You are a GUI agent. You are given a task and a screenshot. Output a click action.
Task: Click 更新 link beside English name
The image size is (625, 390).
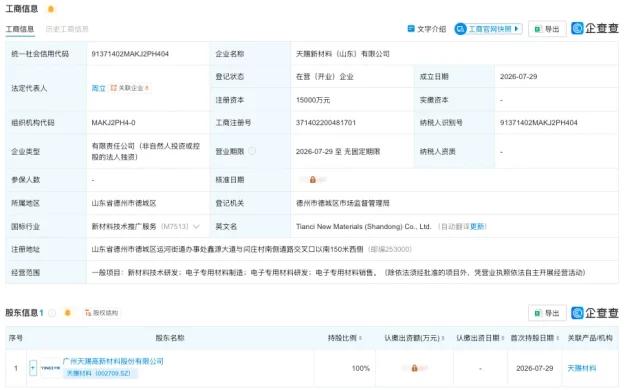click(x=477, y=227)
